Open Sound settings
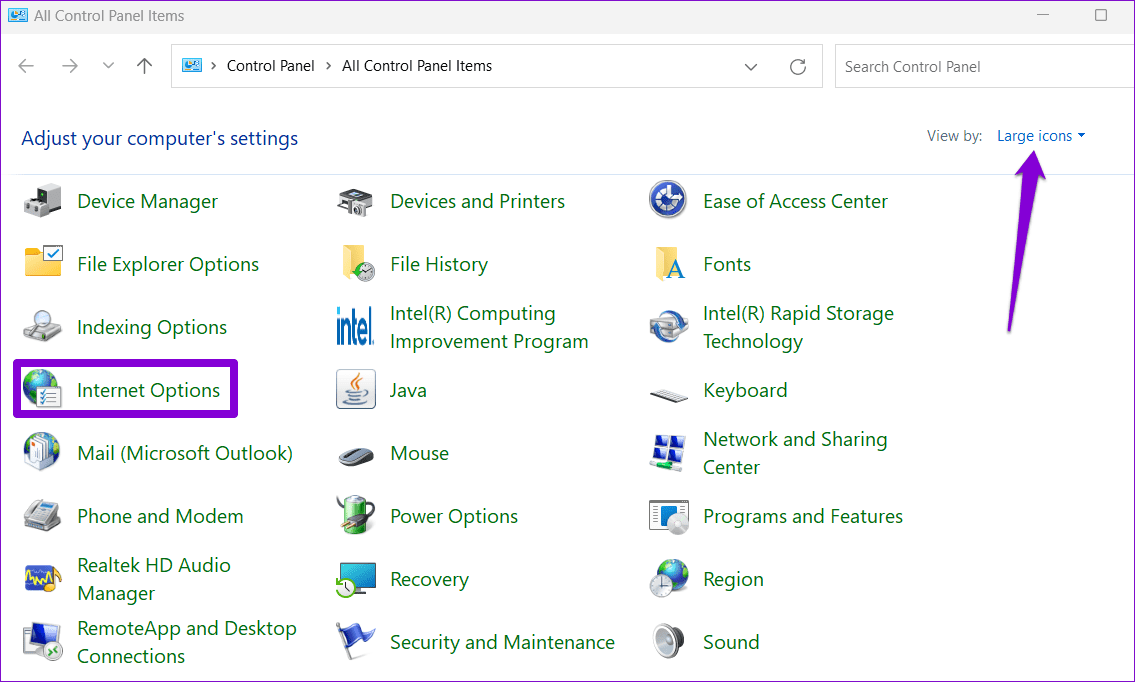1135x682 pixels. (x=730, y=642)
